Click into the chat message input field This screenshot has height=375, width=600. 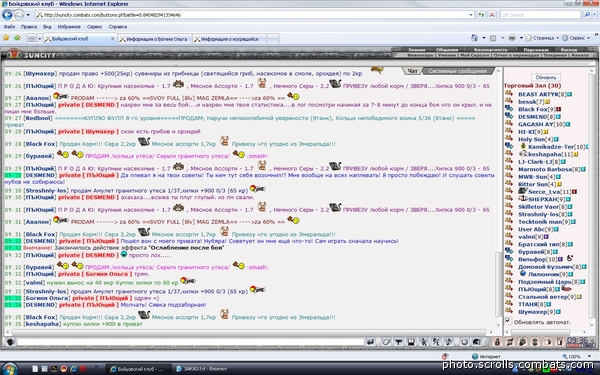coord(190,342)
